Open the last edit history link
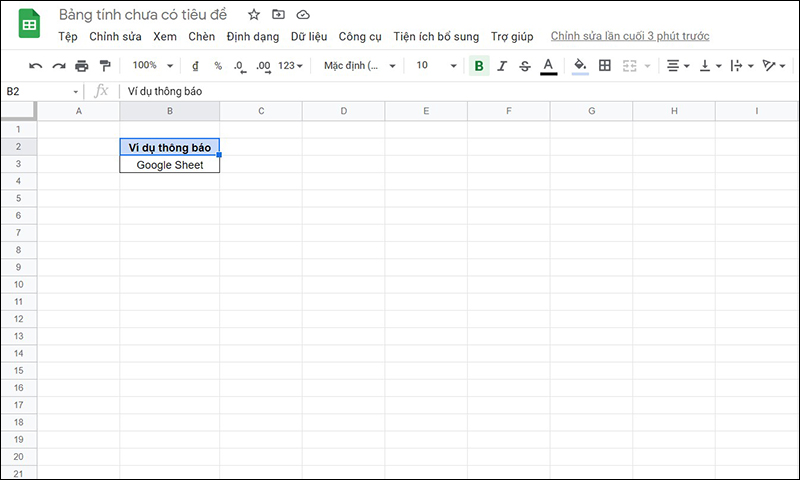 click(x=630, y=36)
